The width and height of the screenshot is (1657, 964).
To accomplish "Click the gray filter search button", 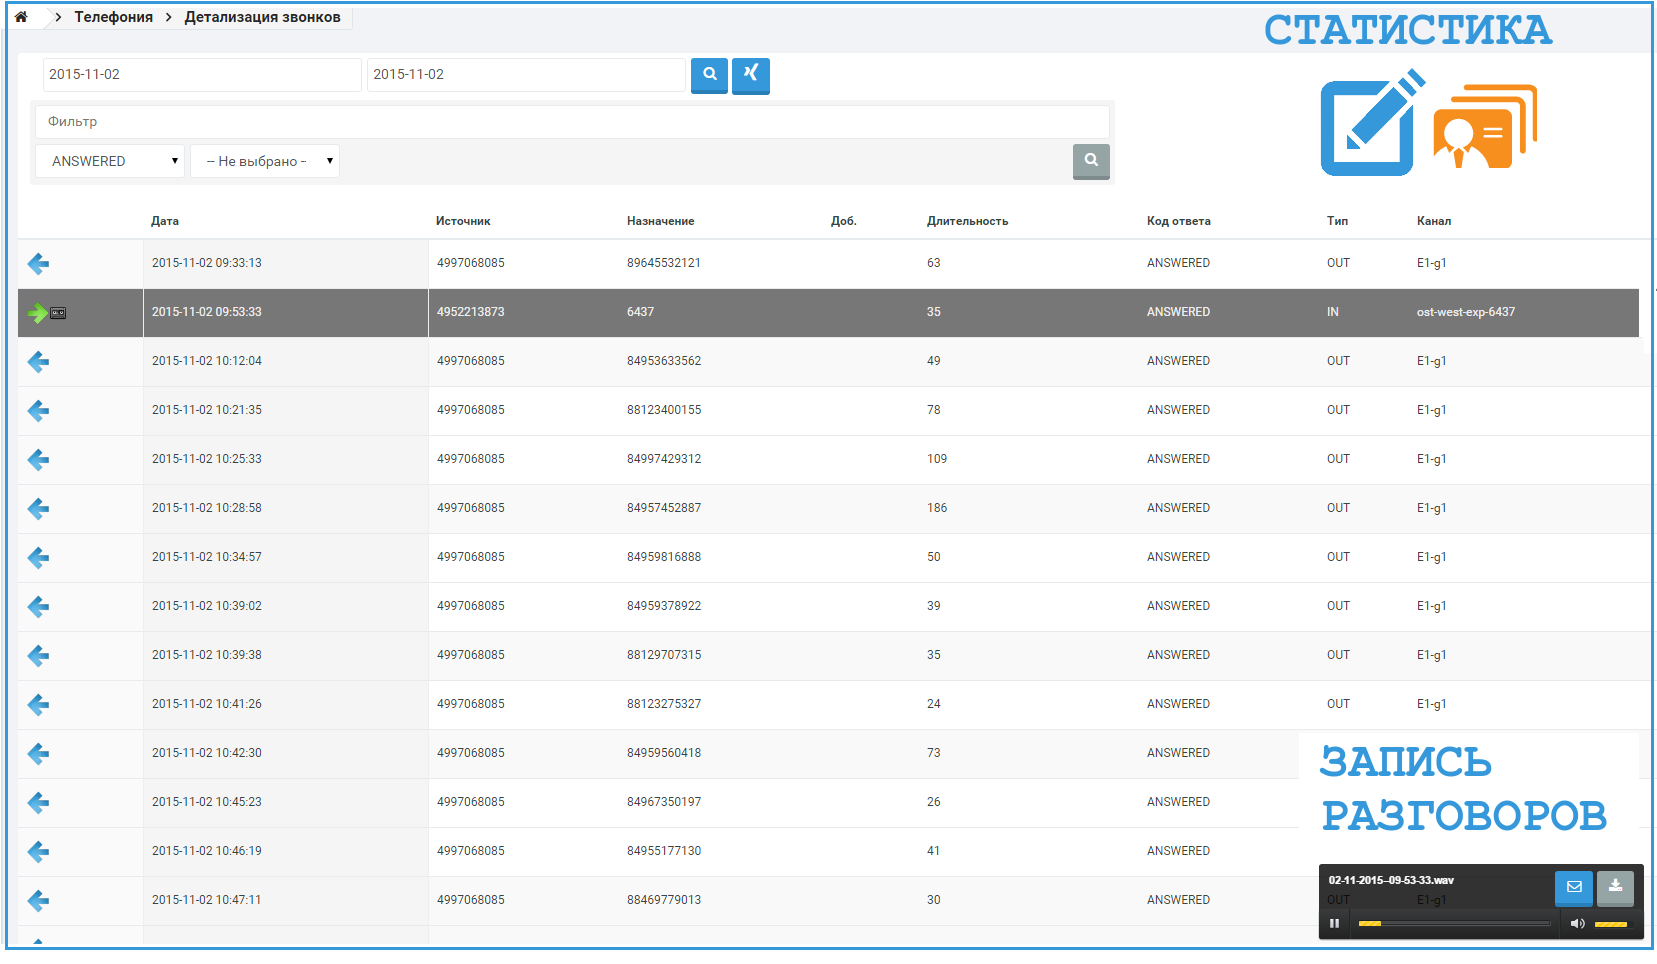I will pos(1091,161).
